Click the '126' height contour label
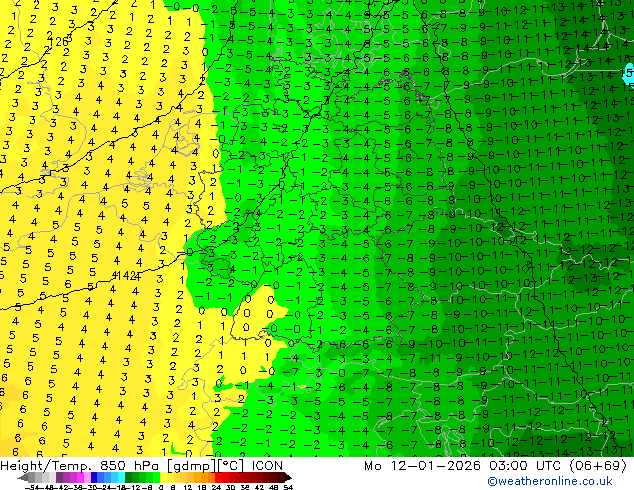 [x=59, y=42]
